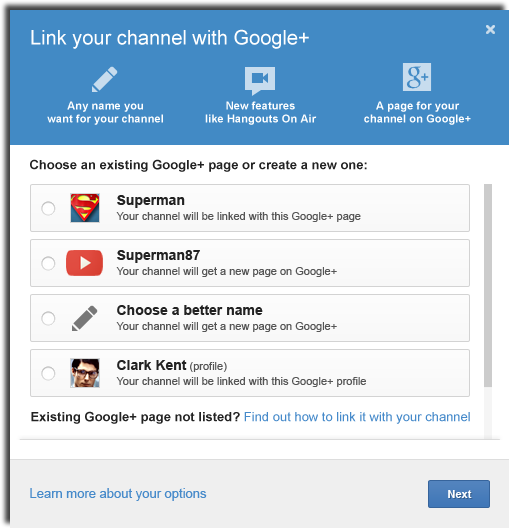This screenshot has width=509, height=528.
Task: Select the Clark Kent profile radio button
Action: pos(48,373)
